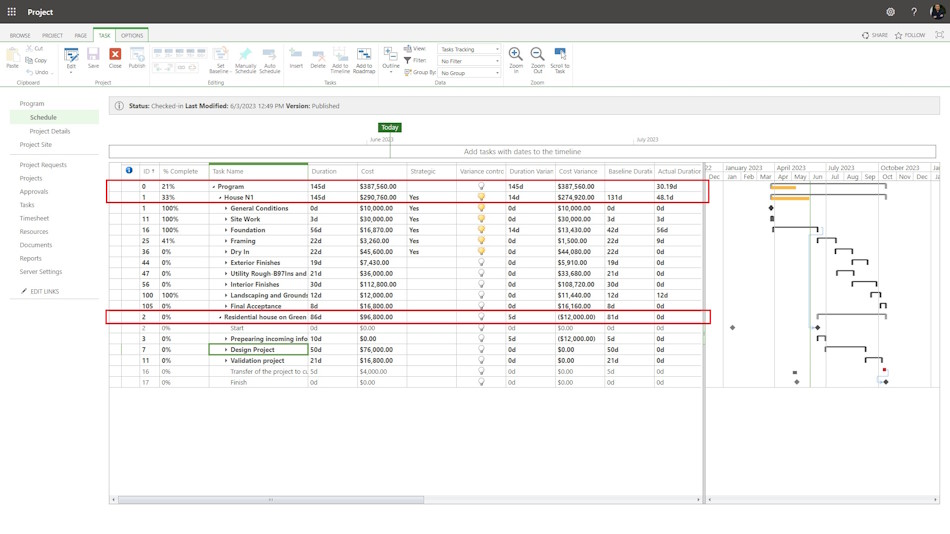Open the Group By dropdown showing No Group
Viewport: 950px width, 534px height.
tap(470, 73)
